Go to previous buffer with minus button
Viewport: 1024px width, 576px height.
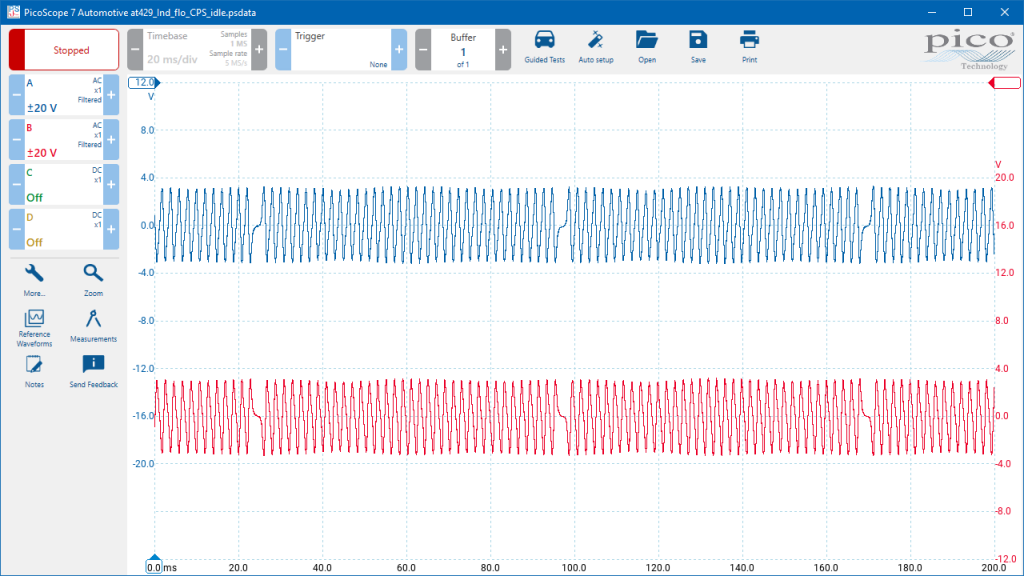(x=423, y=49)
